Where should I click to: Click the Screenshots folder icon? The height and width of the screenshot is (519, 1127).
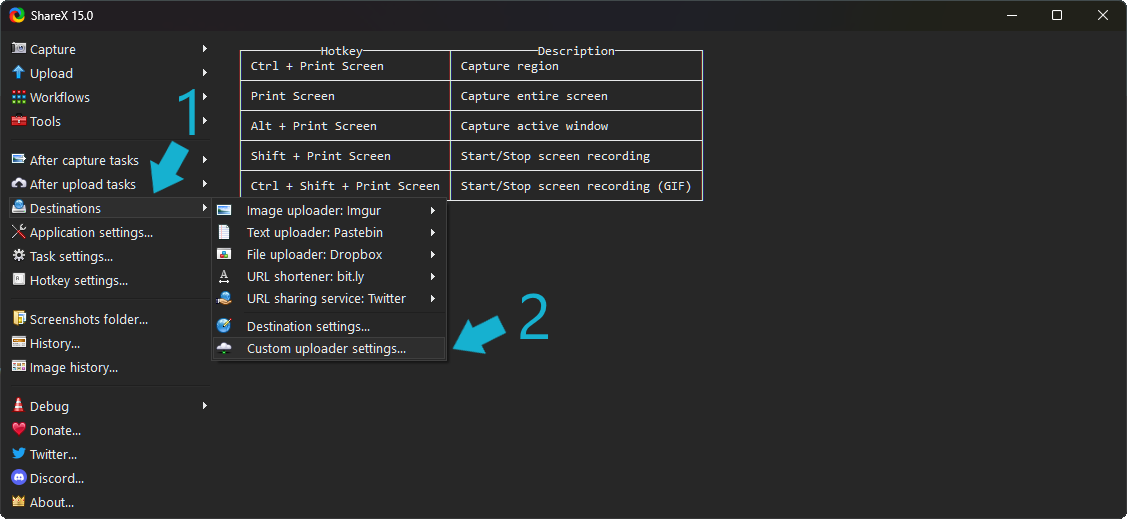(19, 318)
